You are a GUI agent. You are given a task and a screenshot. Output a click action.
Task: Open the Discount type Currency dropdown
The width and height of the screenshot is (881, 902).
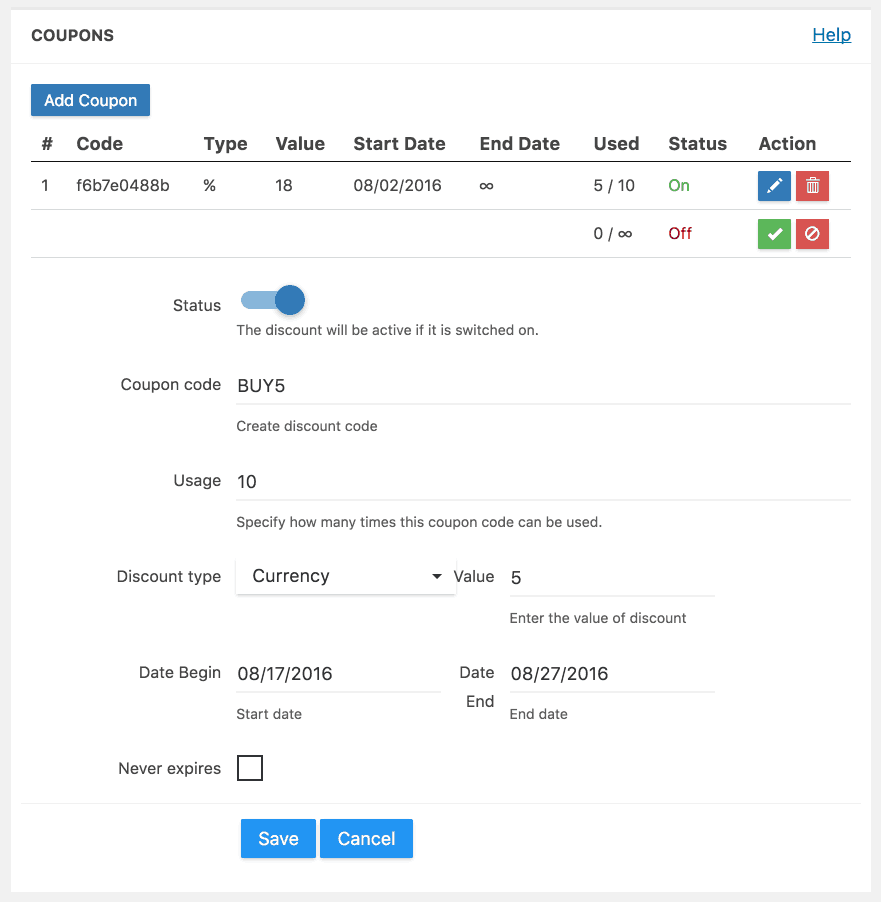[346, 576]
